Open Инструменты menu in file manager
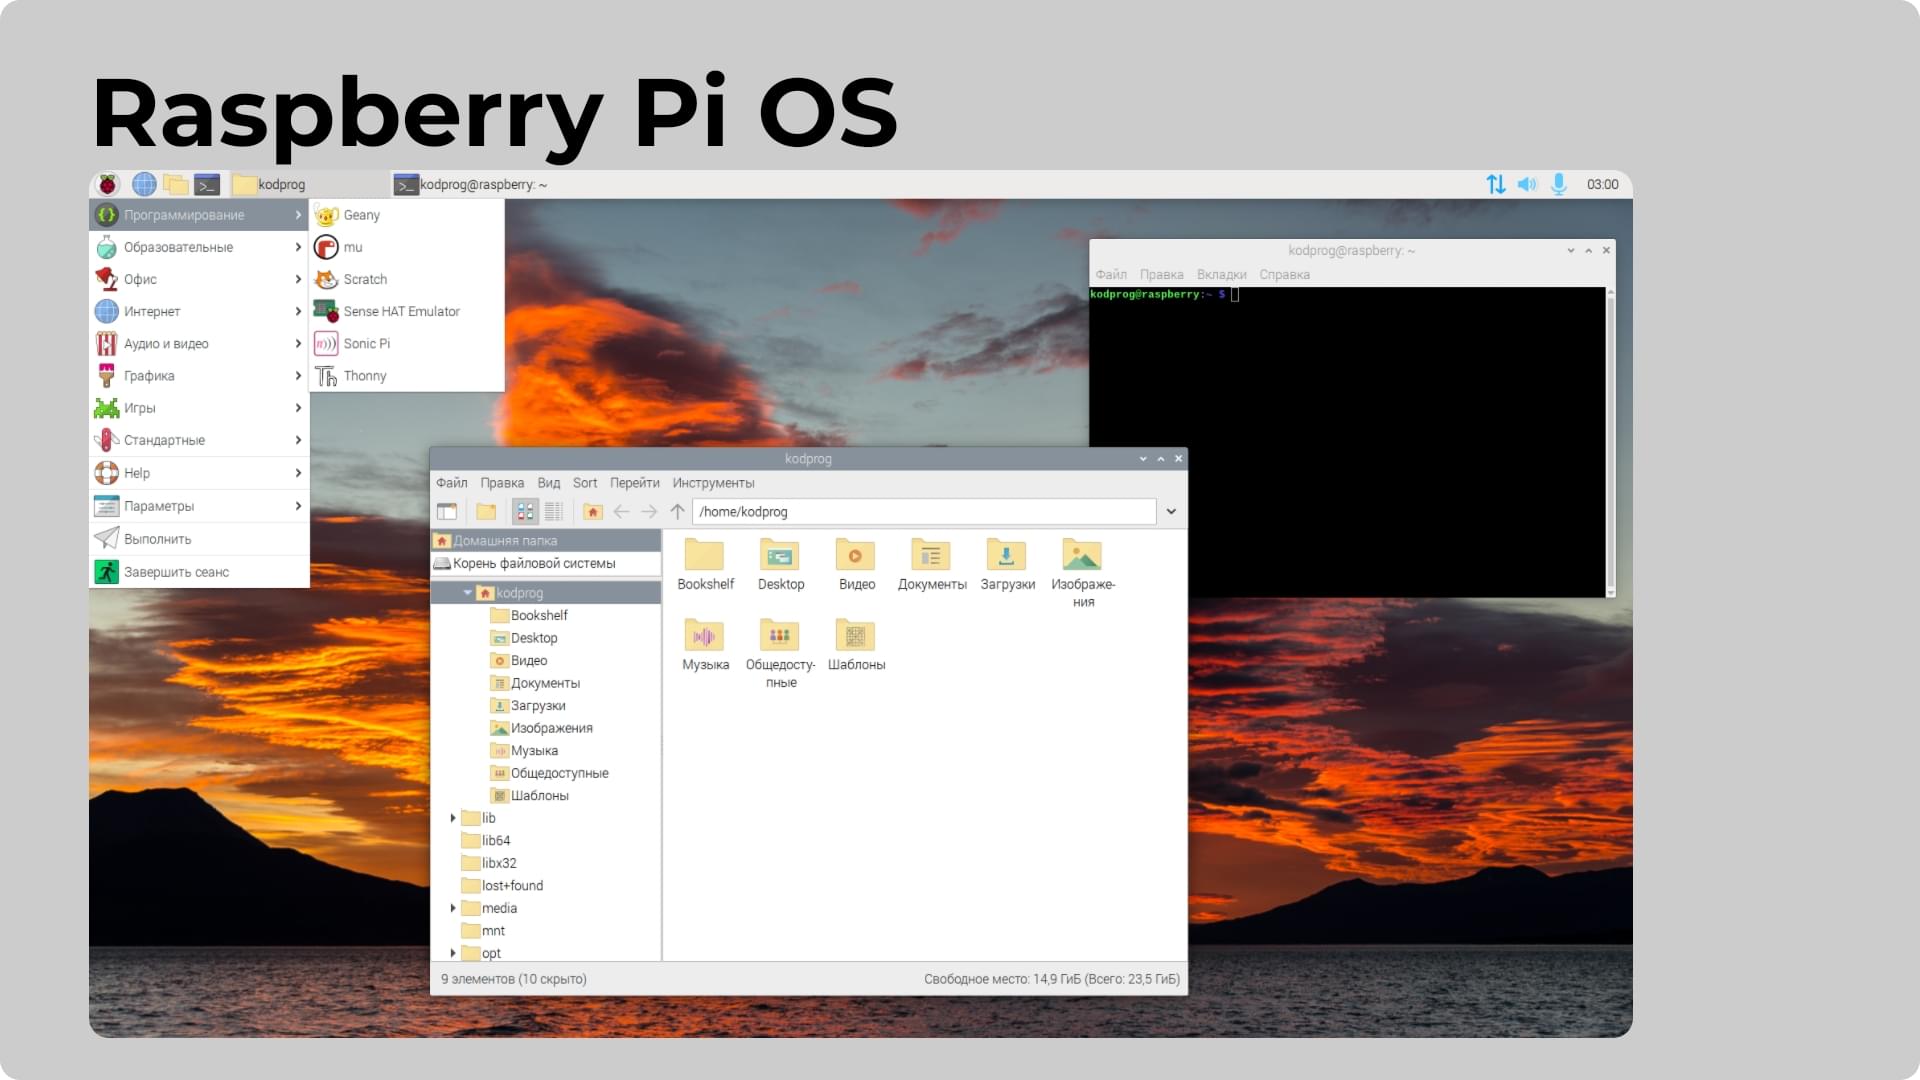Image resolution: width=1920 pixels, height=1080 pixels. coord(713,483)
